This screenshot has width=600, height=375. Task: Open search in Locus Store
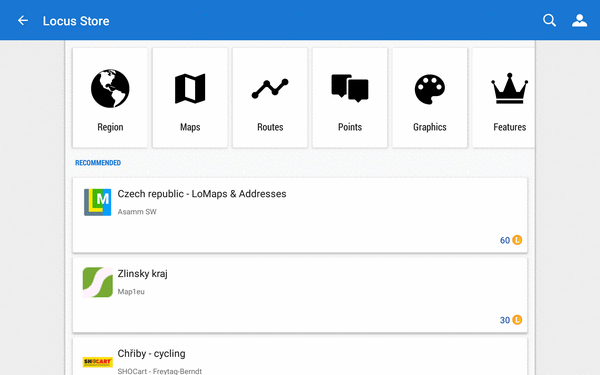click(x=549, y=20)
